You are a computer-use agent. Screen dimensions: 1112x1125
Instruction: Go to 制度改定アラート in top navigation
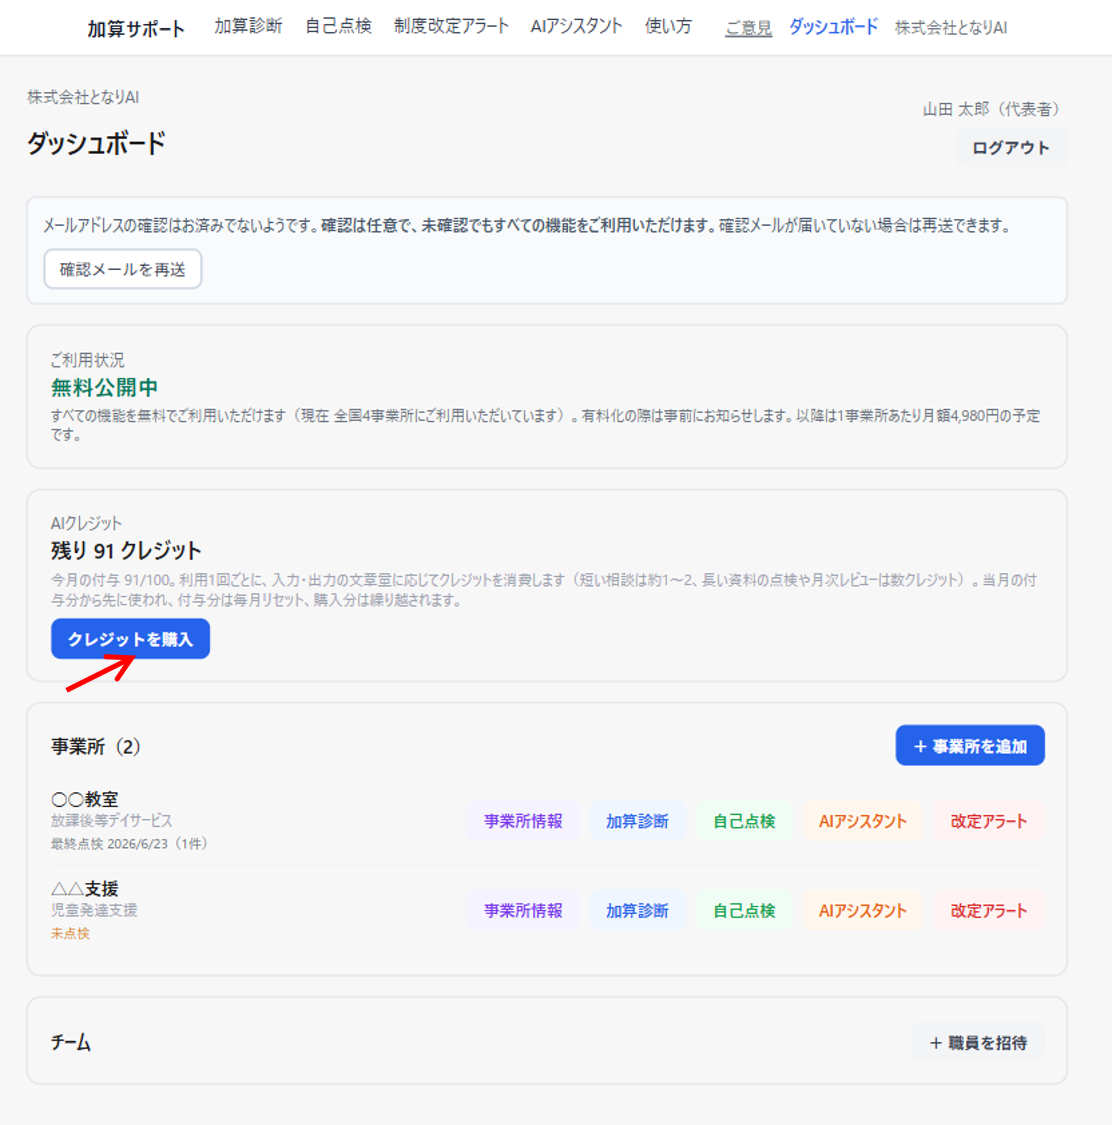point(451,27)
